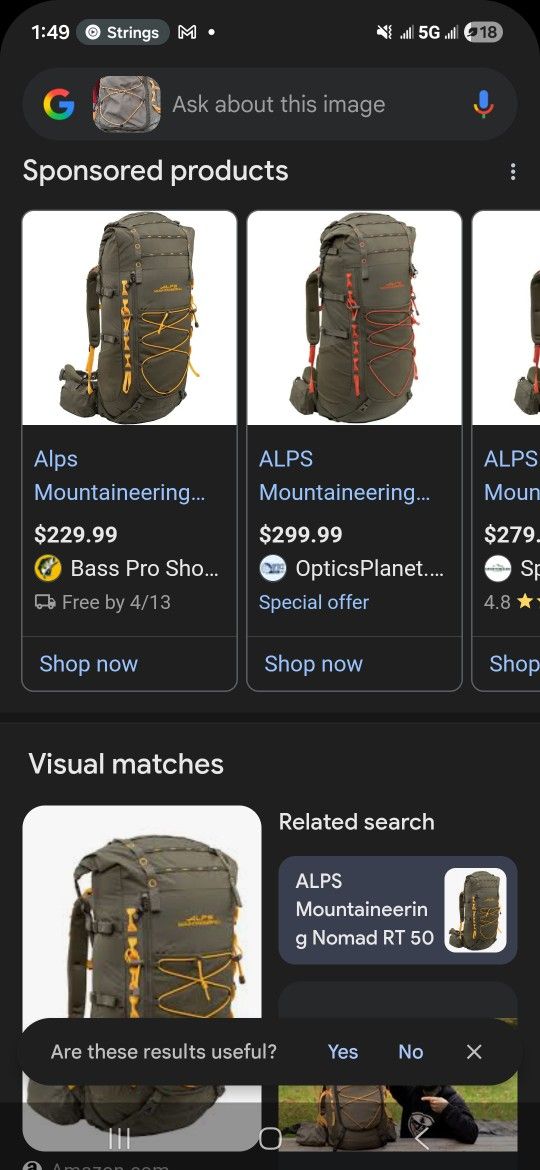Answer No to results useful prompt
This screenshot has width=540, height=1170.
click(x=411, y=1051)
